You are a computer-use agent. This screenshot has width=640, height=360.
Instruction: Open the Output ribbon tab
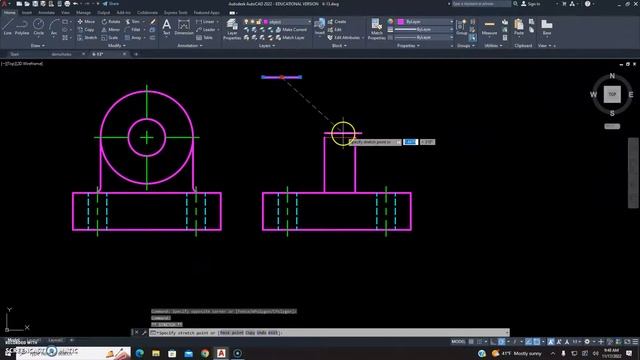click(x=103, y=13)
